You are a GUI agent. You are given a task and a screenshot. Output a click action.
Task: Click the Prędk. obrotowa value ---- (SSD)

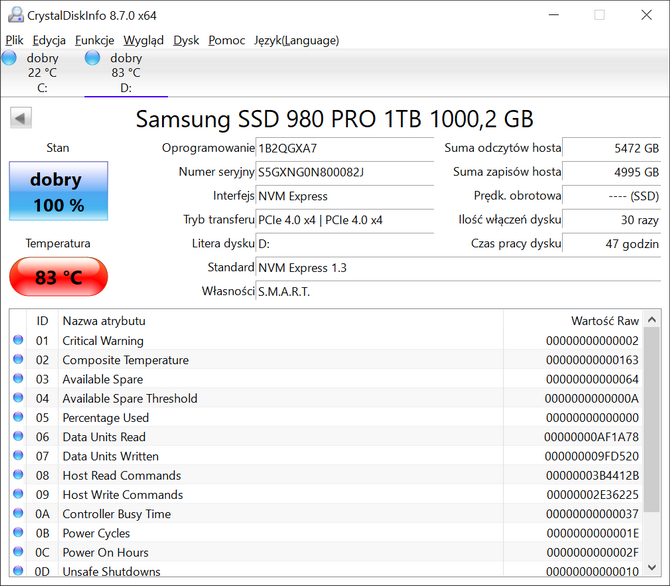(x=611, y=196)
